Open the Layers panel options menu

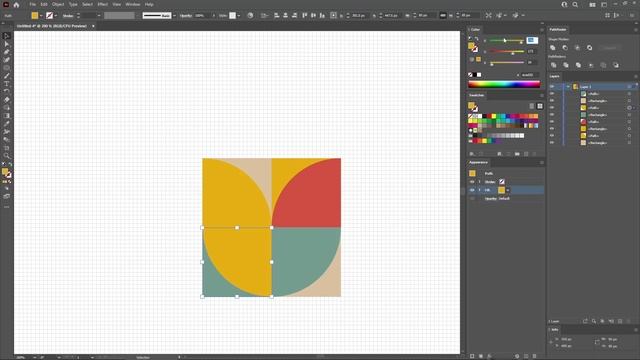pyautogui.click(x=636, y=76)
